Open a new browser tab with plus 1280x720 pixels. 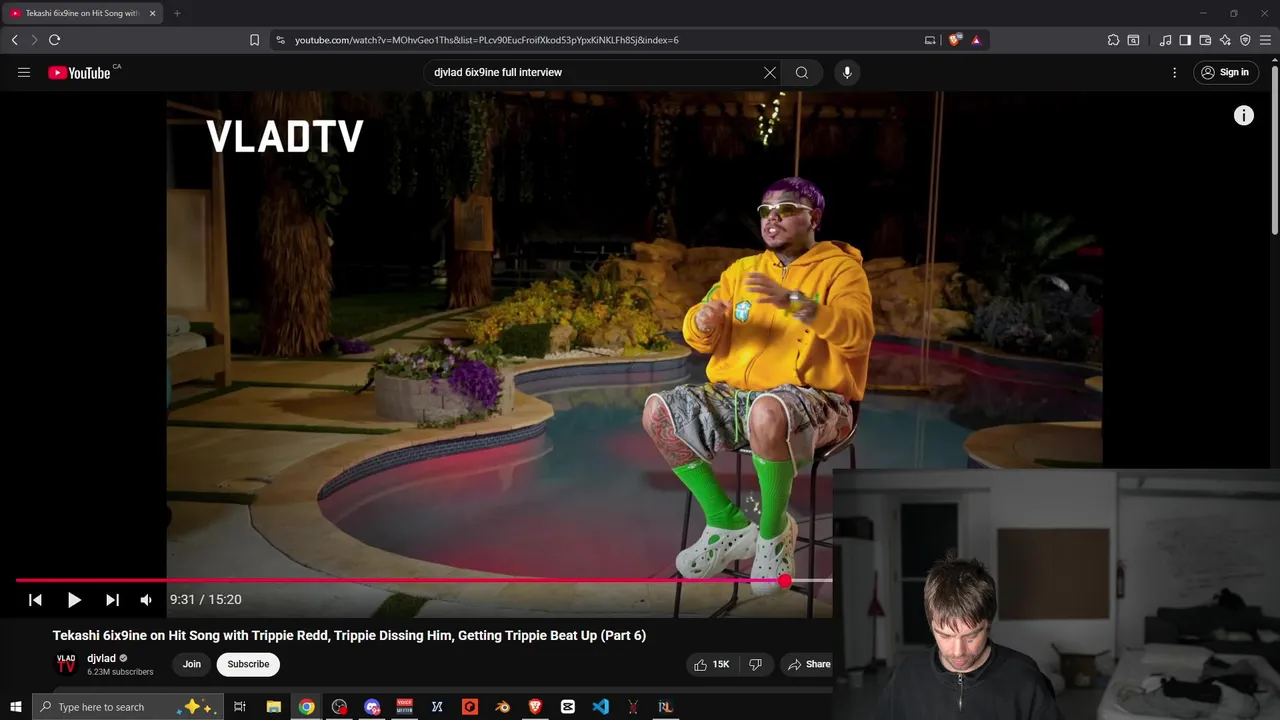click(177, 13)
